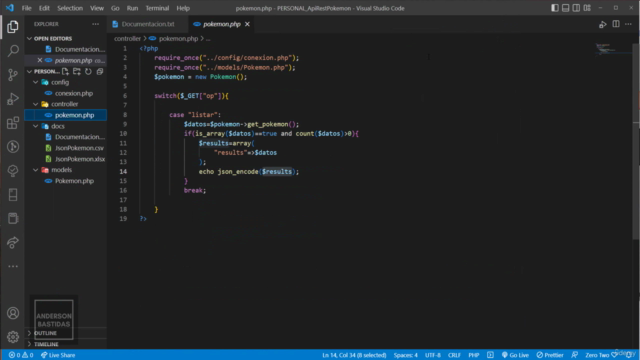Switch to the Documentacion.txt tab
Image resolution: width=640 pixels, height=360 pixels.
(x=147, y=24)
